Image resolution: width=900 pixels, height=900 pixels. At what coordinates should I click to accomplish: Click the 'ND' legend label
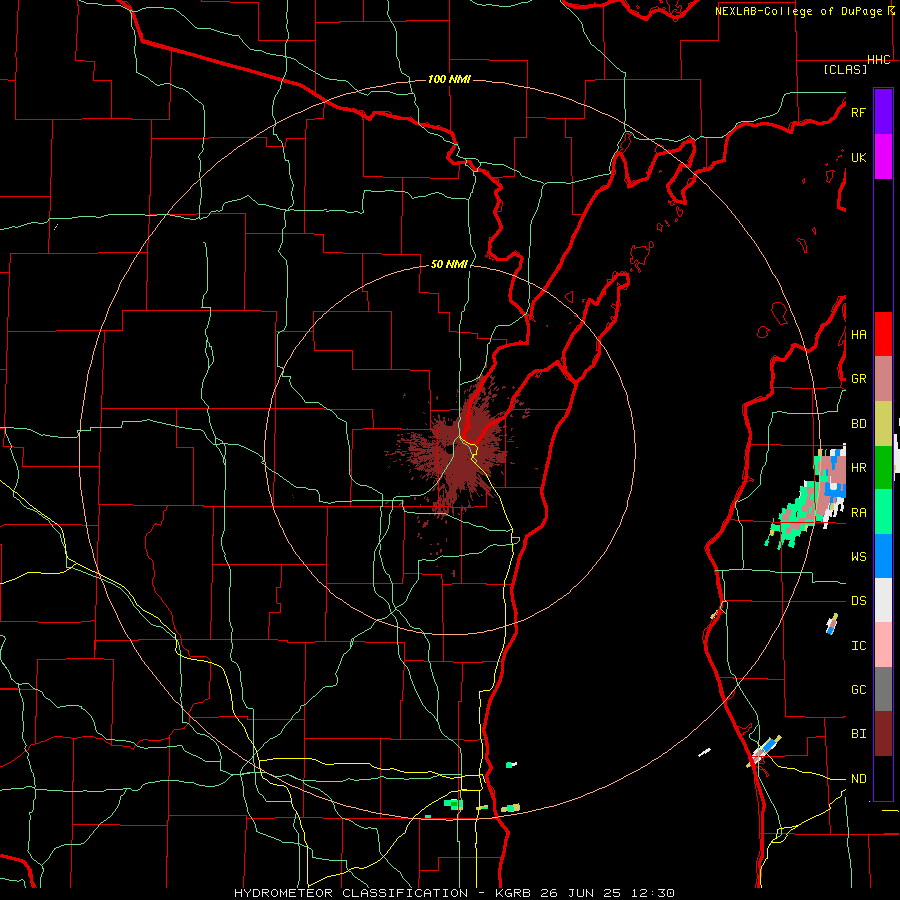tap(858, 778)
